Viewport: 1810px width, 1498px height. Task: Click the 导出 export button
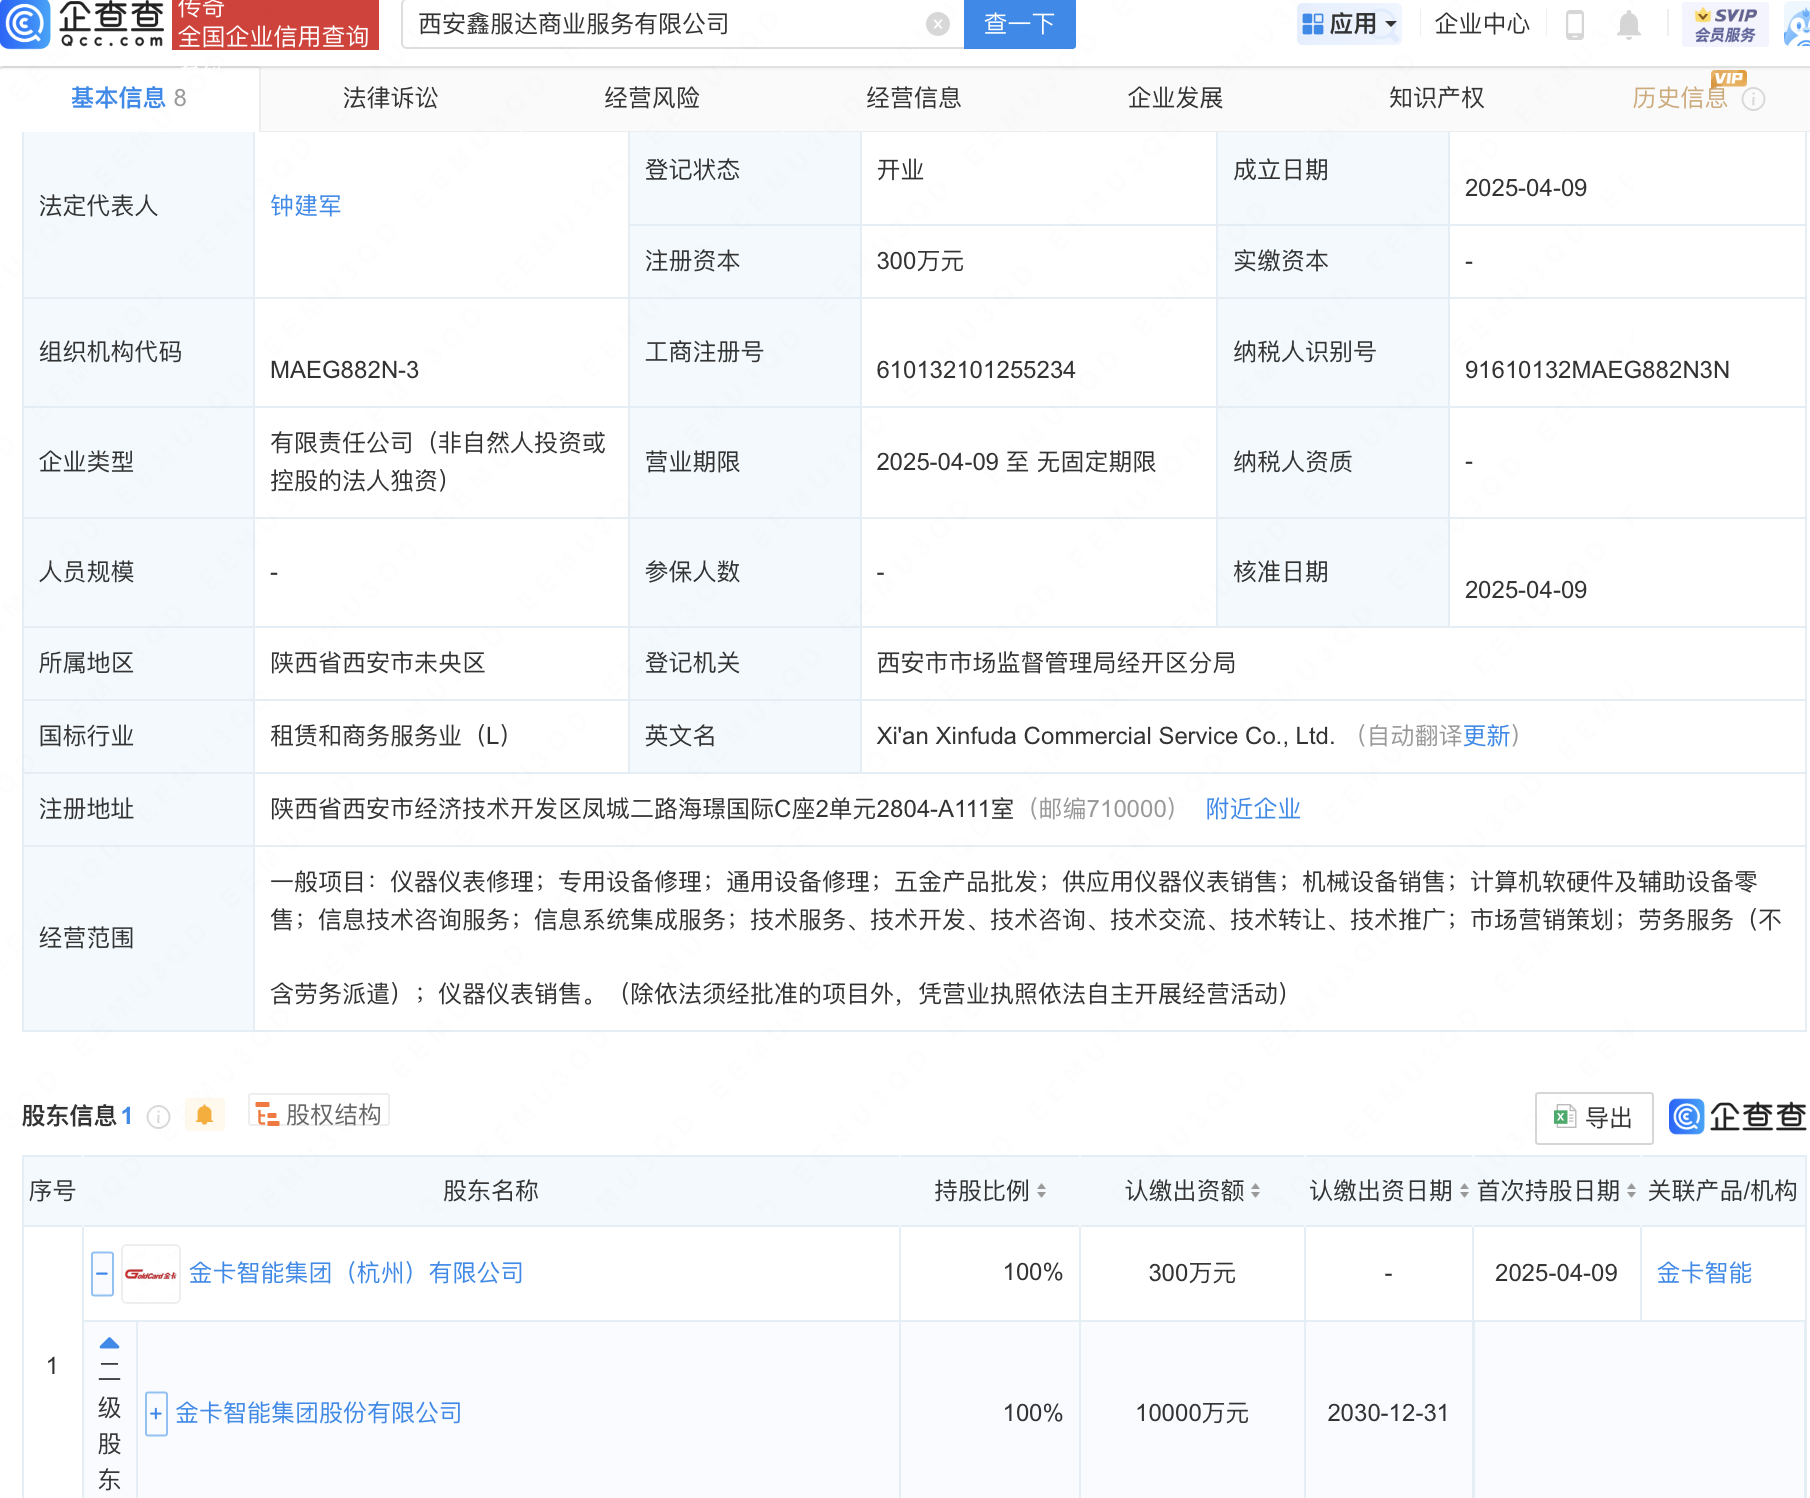[x=1594, y=1117]
